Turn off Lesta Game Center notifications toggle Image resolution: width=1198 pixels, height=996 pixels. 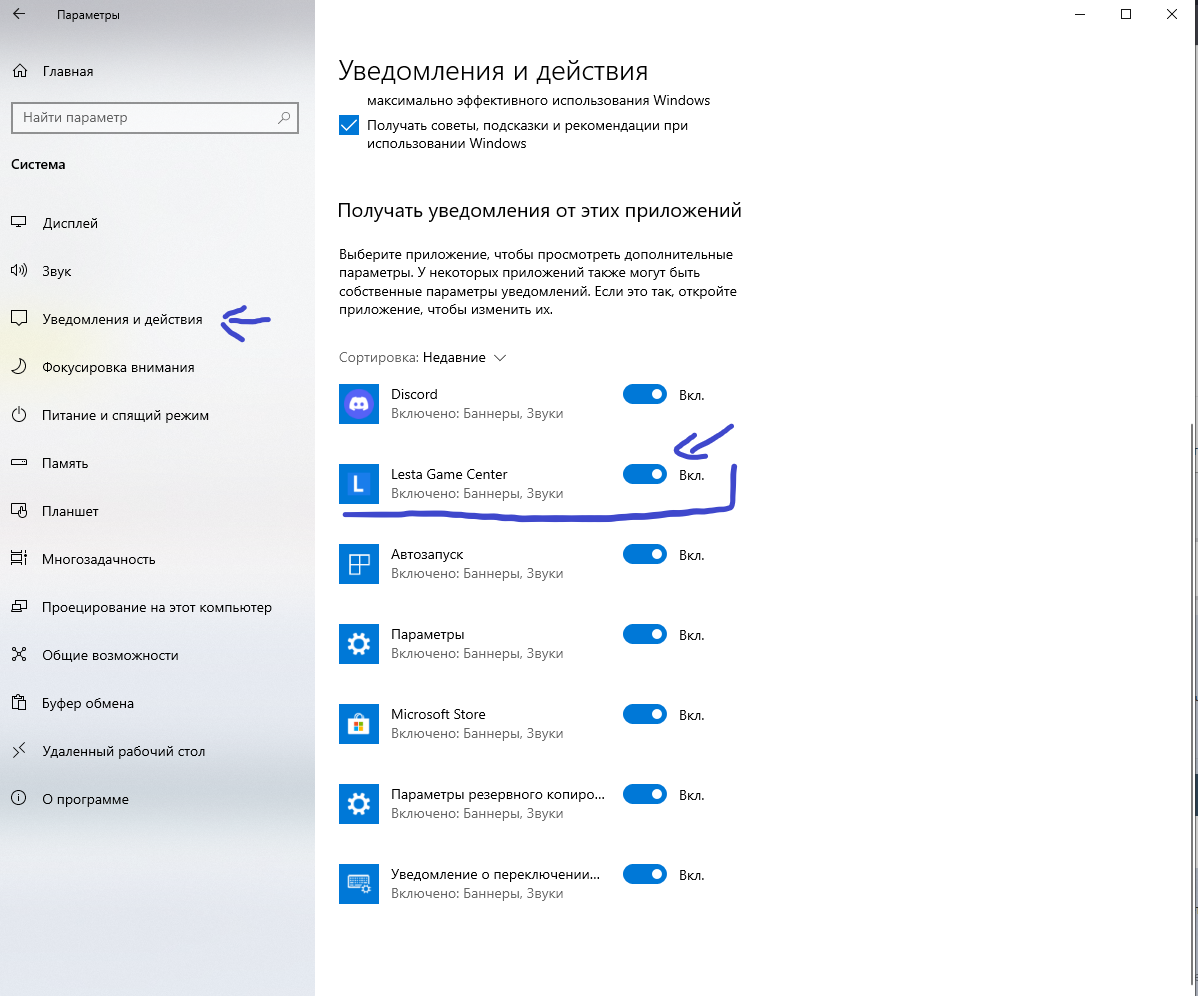(x=645, y=474)
